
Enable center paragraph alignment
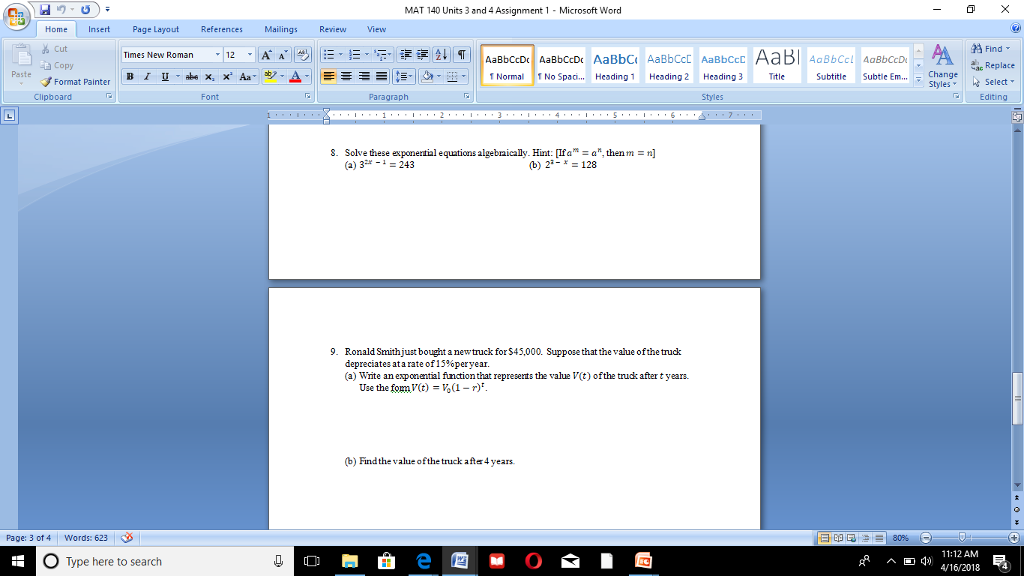(x=346, y=76)
